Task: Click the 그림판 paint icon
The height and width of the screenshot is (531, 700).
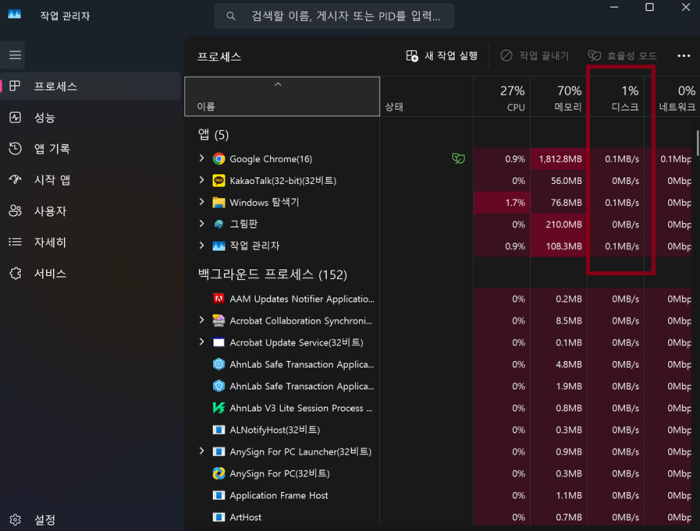Action: coord(219,224)
